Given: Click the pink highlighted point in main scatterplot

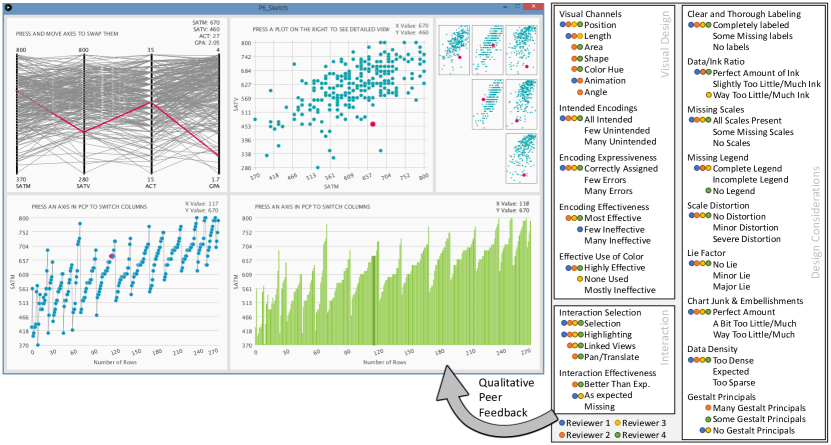Looking at the screenshot, I should pos(373,123).
